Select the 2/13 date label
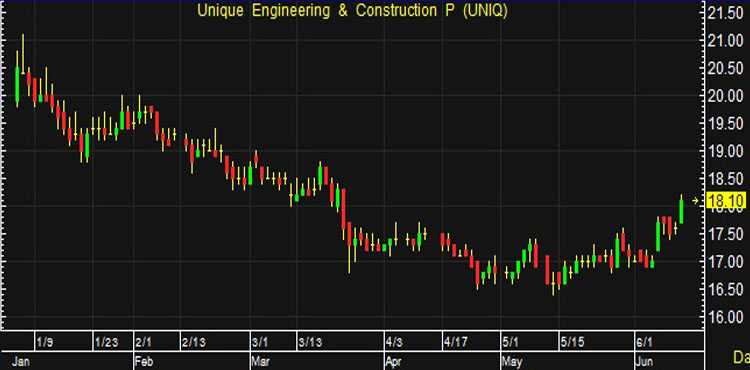This screenshot has height=370, width=750. (194, 342)
